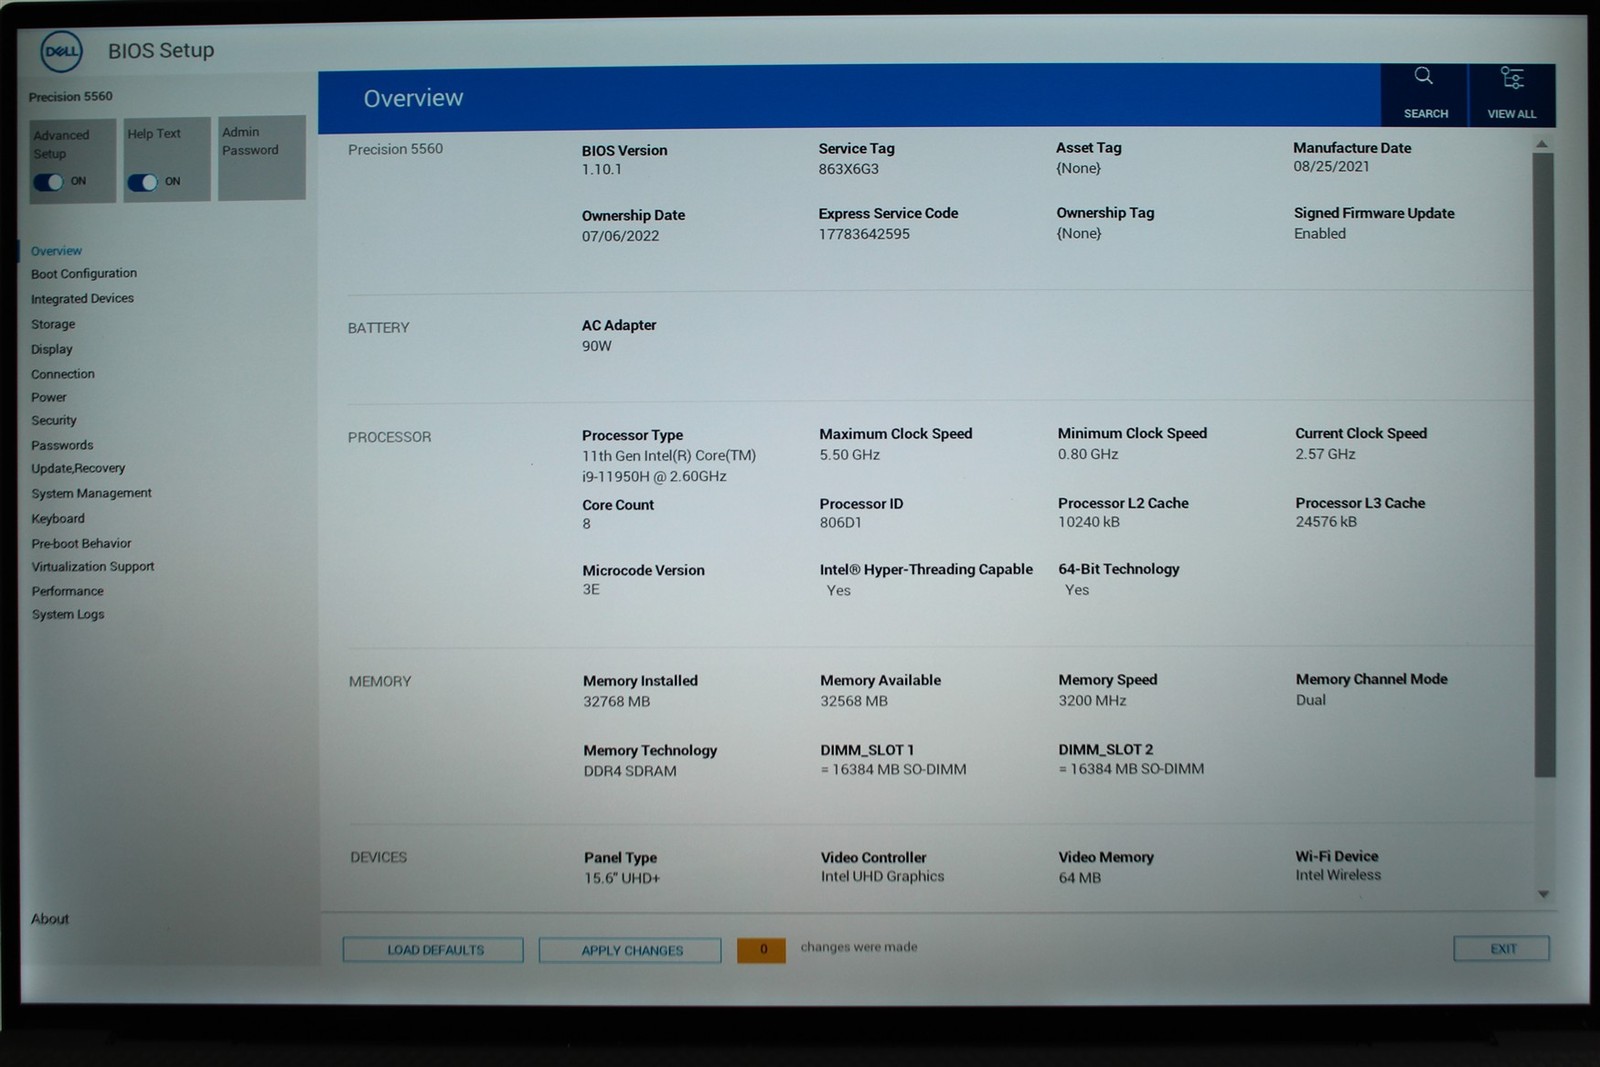
Task: Open the Admin Password tile
Action: 262,158
